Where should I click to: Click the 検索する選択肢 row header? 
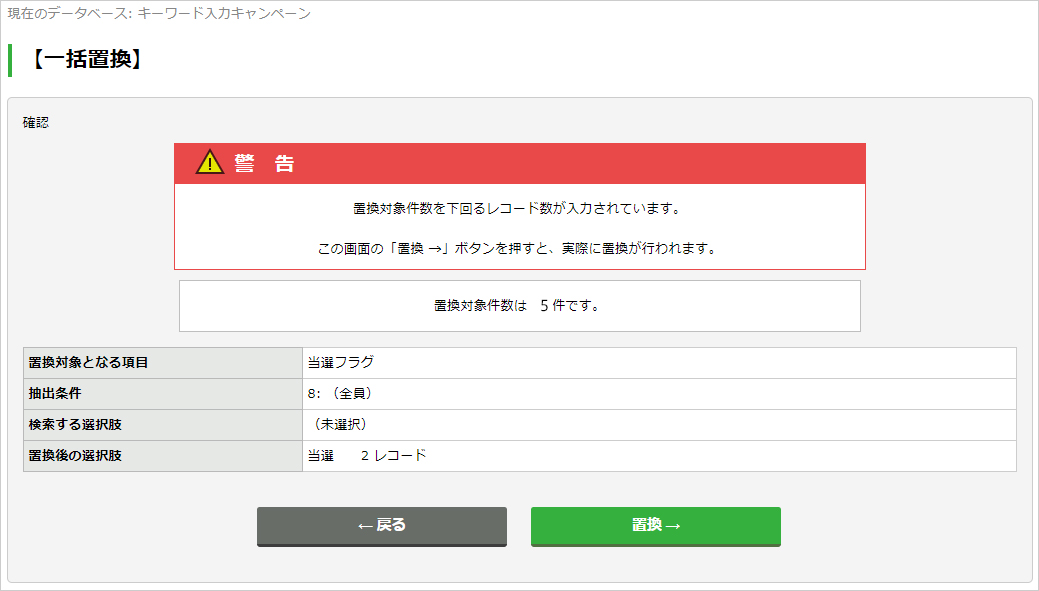point(163,425)
